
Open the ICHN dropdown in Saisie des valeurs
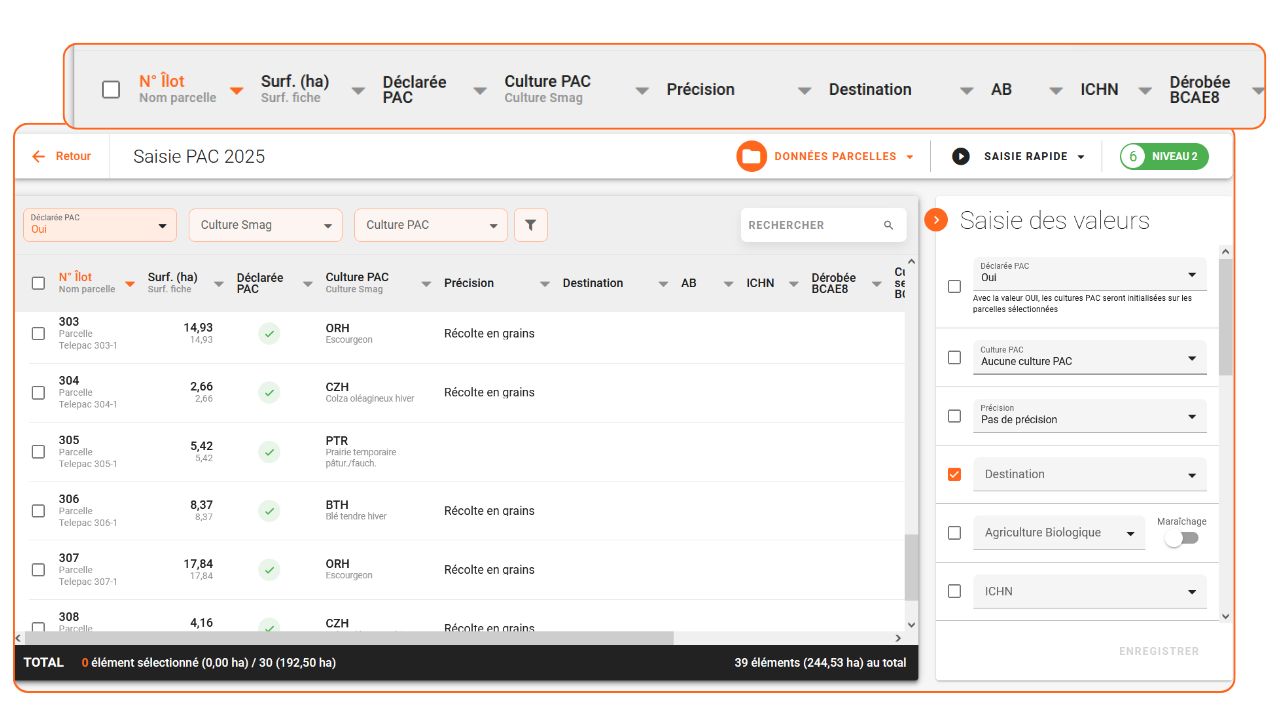tap(1090, 591)
